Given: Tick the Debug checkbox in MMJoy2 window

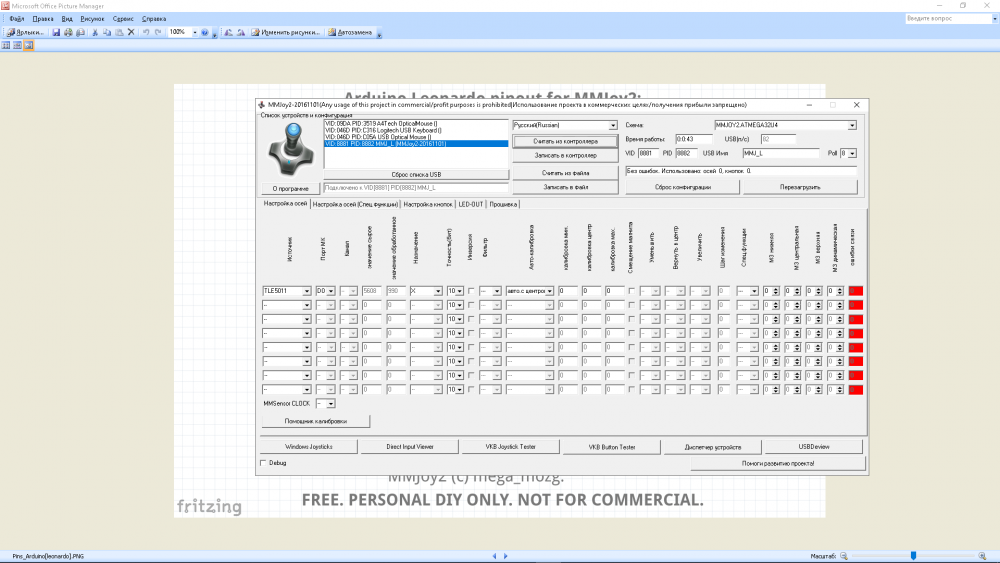Looking at the screenshot, I should coord(264,463).
